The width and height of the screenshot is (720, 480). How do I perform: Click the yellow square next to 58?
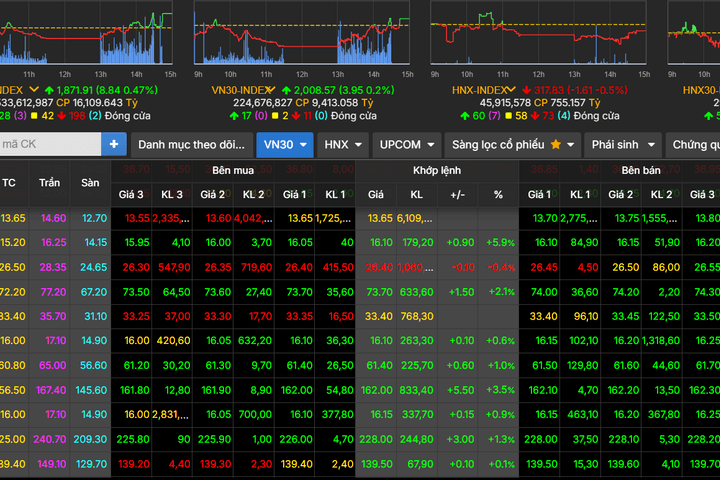point(509,116)
